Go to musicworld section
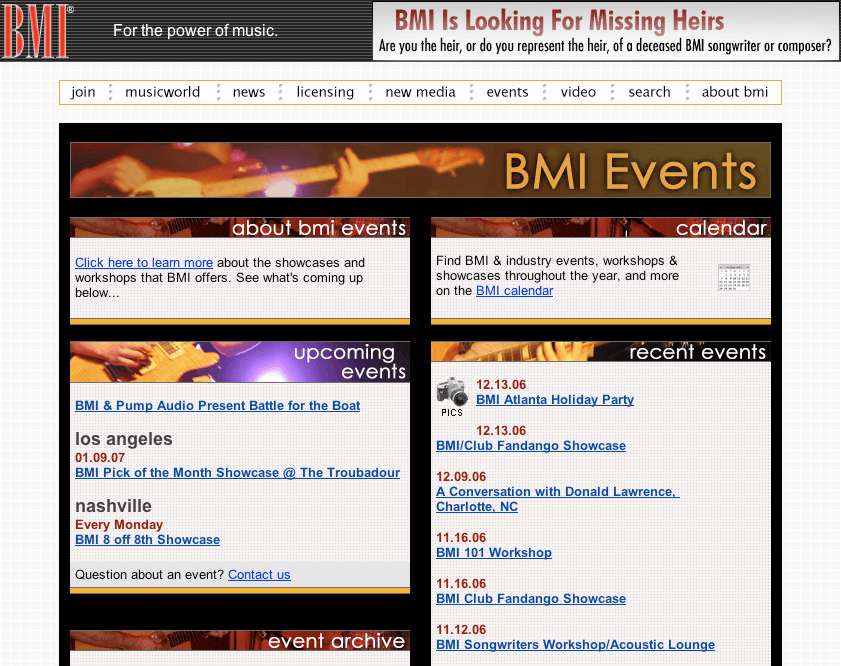This screenshot has width=841, height=666. pos(163,92)
